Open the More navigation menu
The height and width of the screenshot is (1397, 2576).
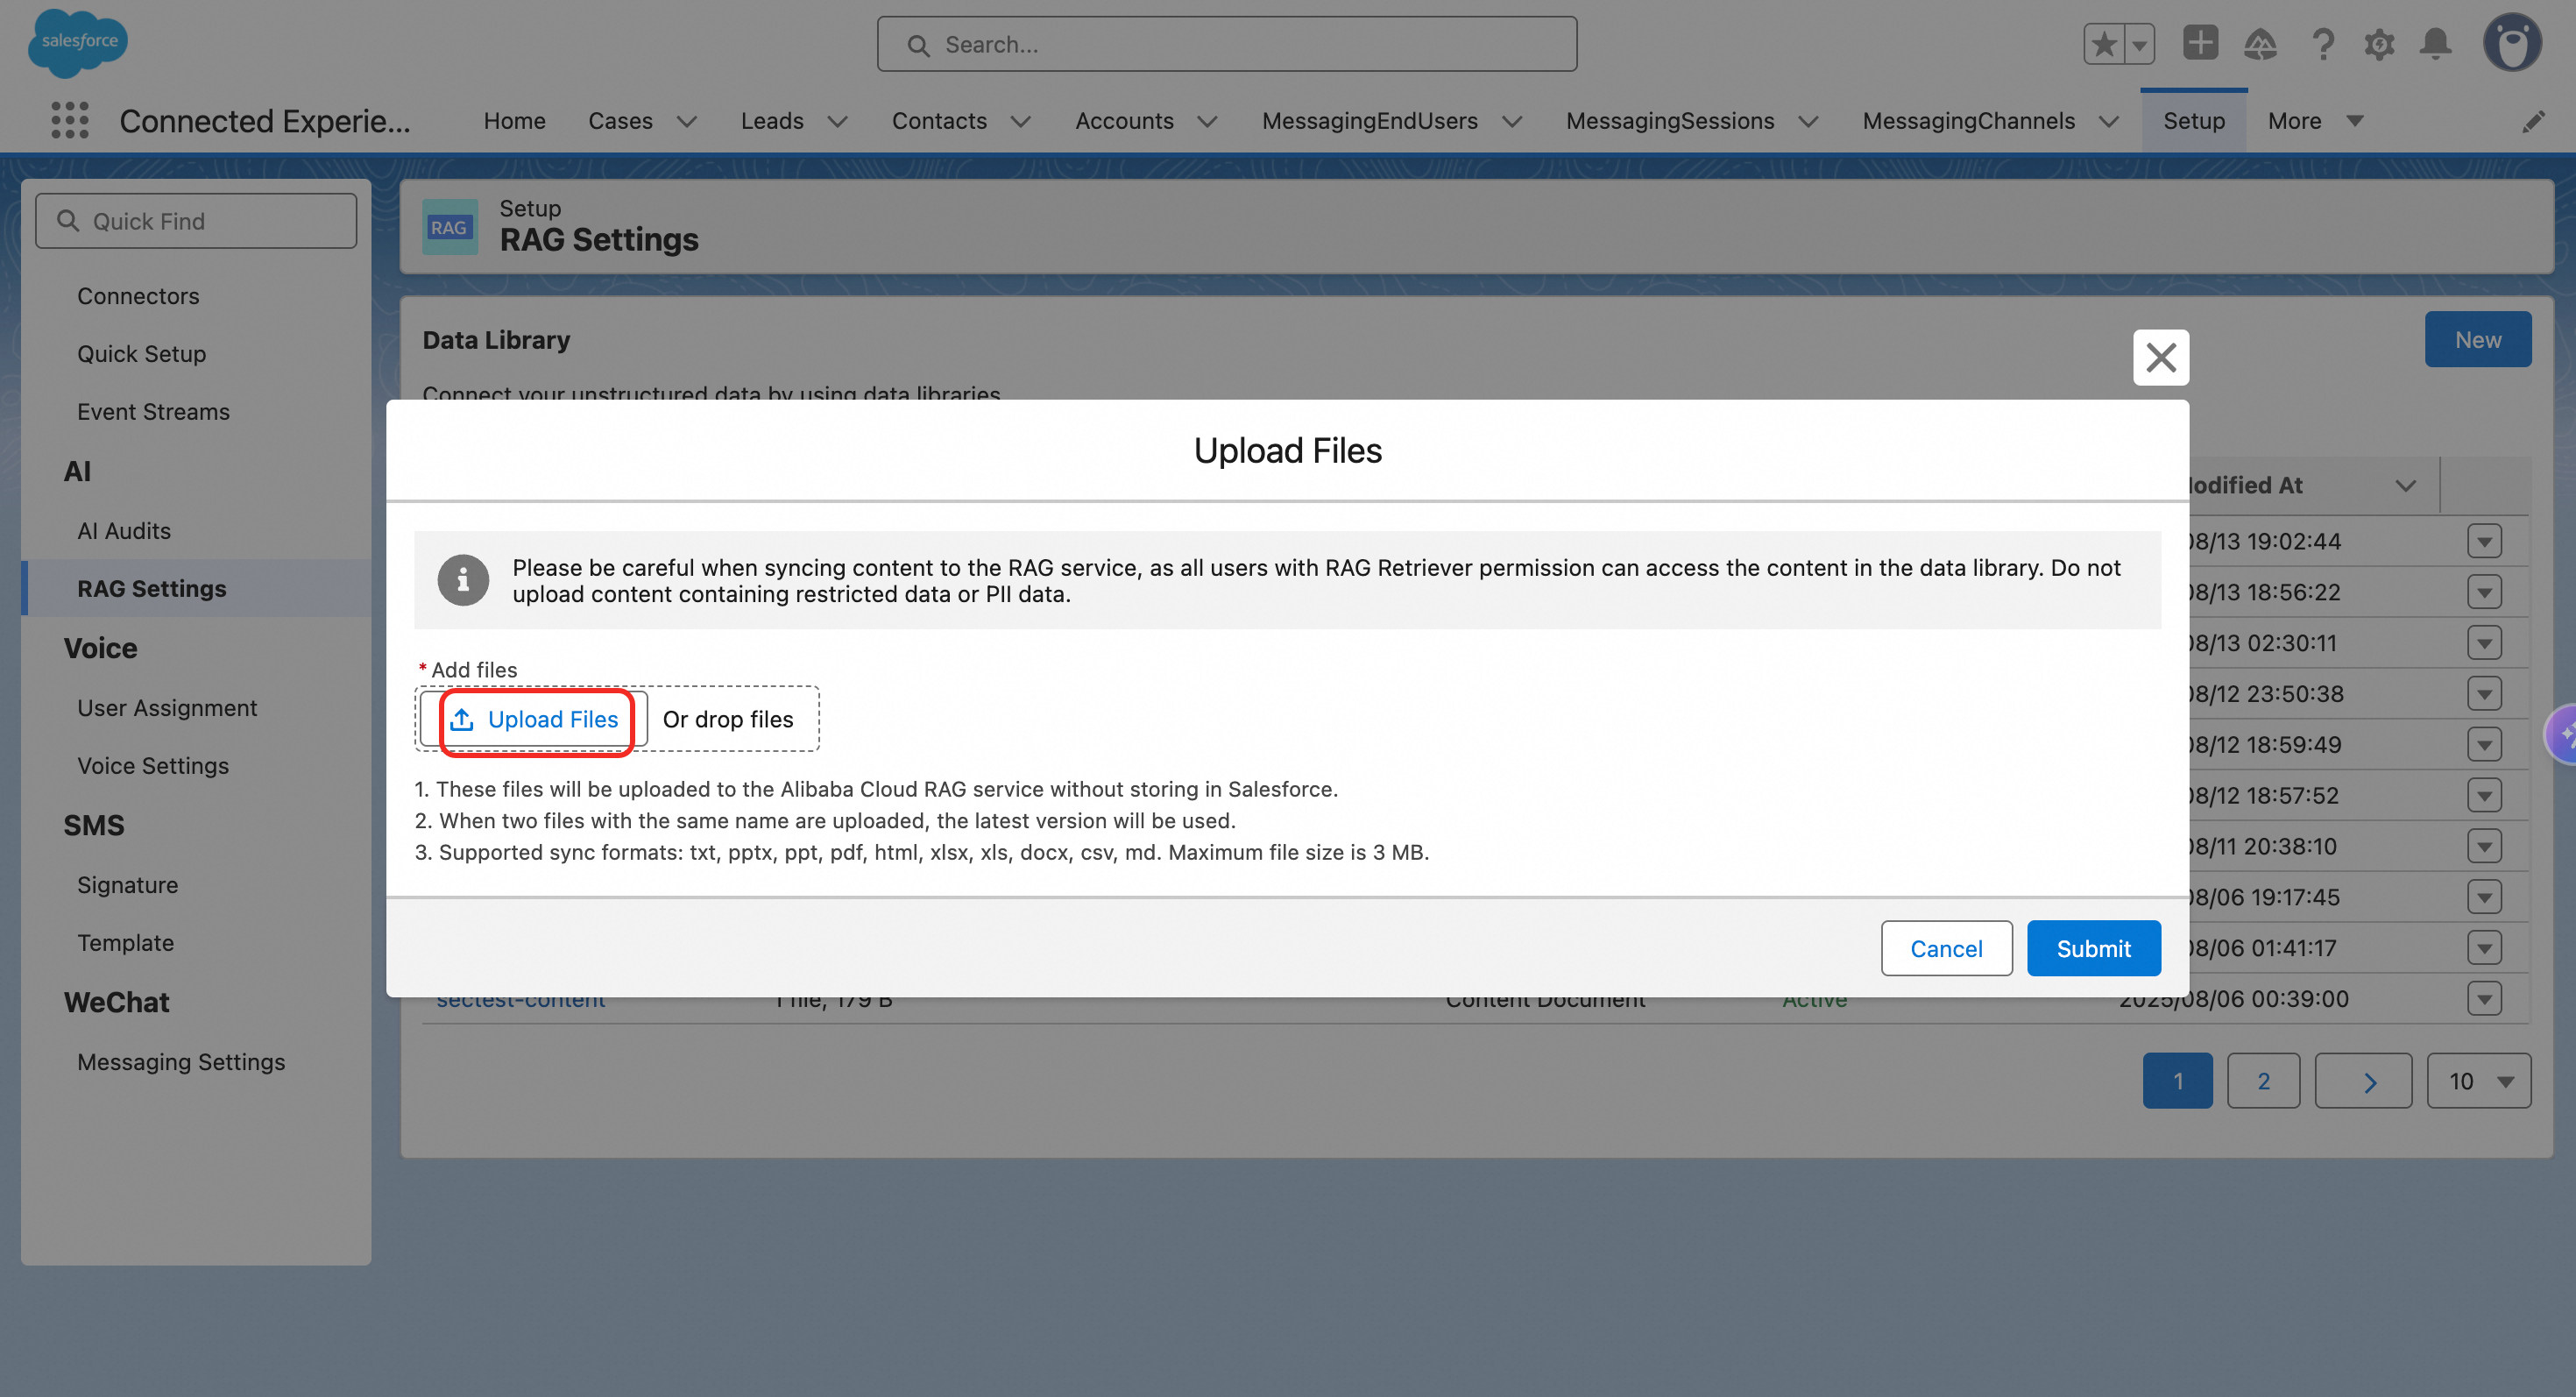[x=2315, y=121]
